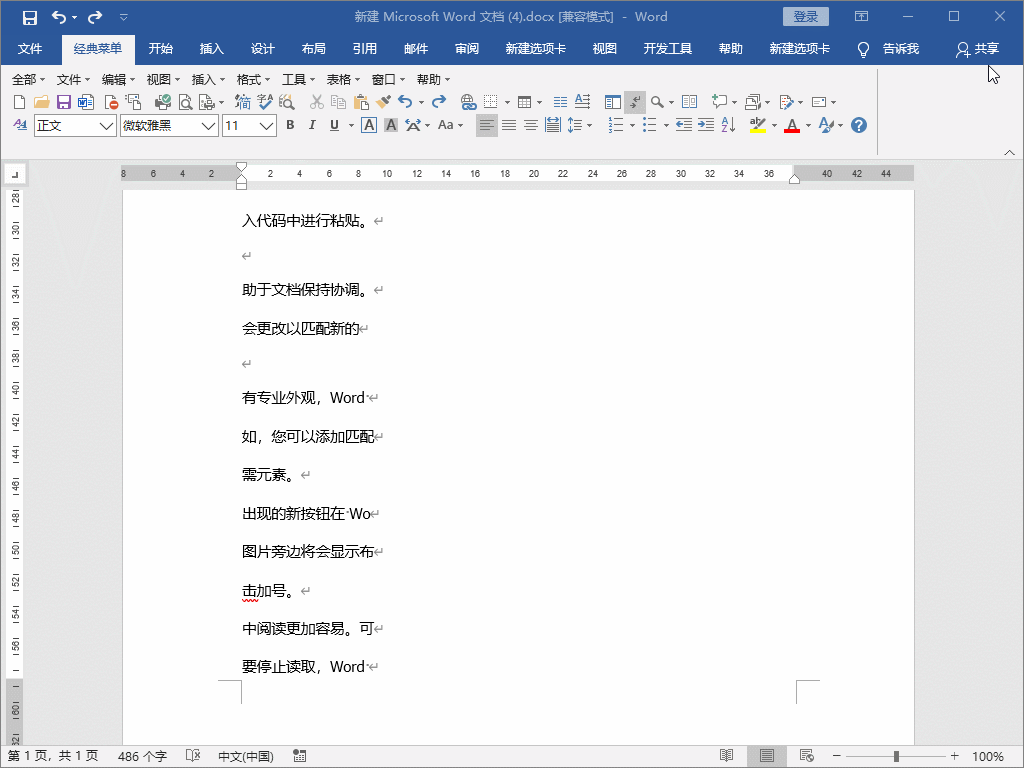
Task: Apply character border with the boxed A icon
Action: coord(369,125)
